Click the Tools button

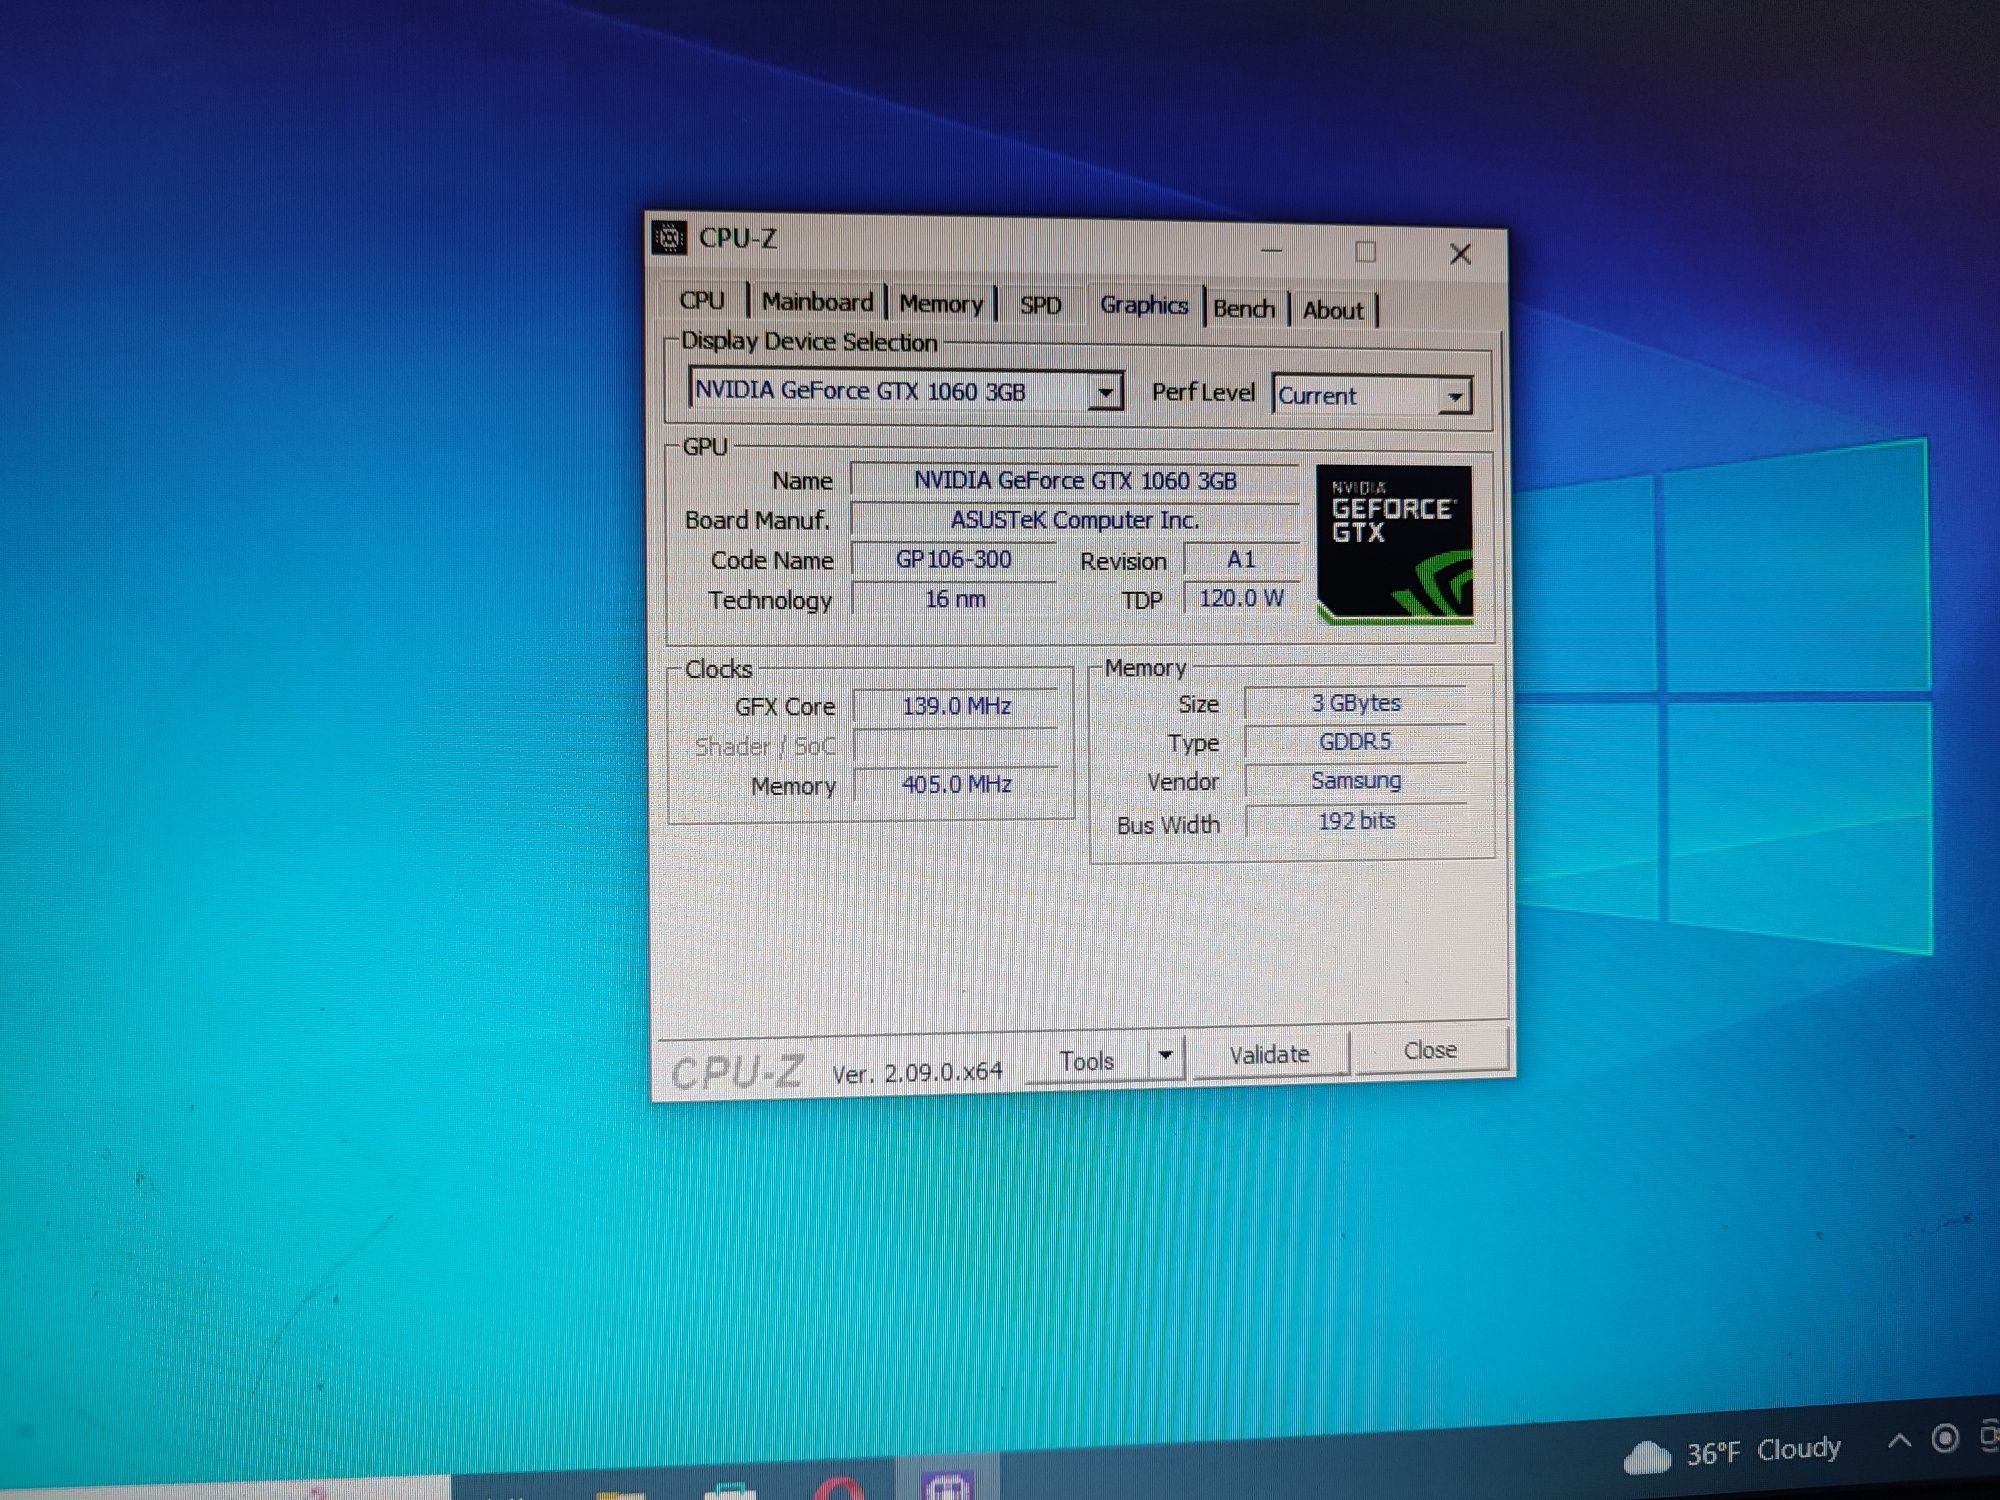click(x=1087, y=1060)
